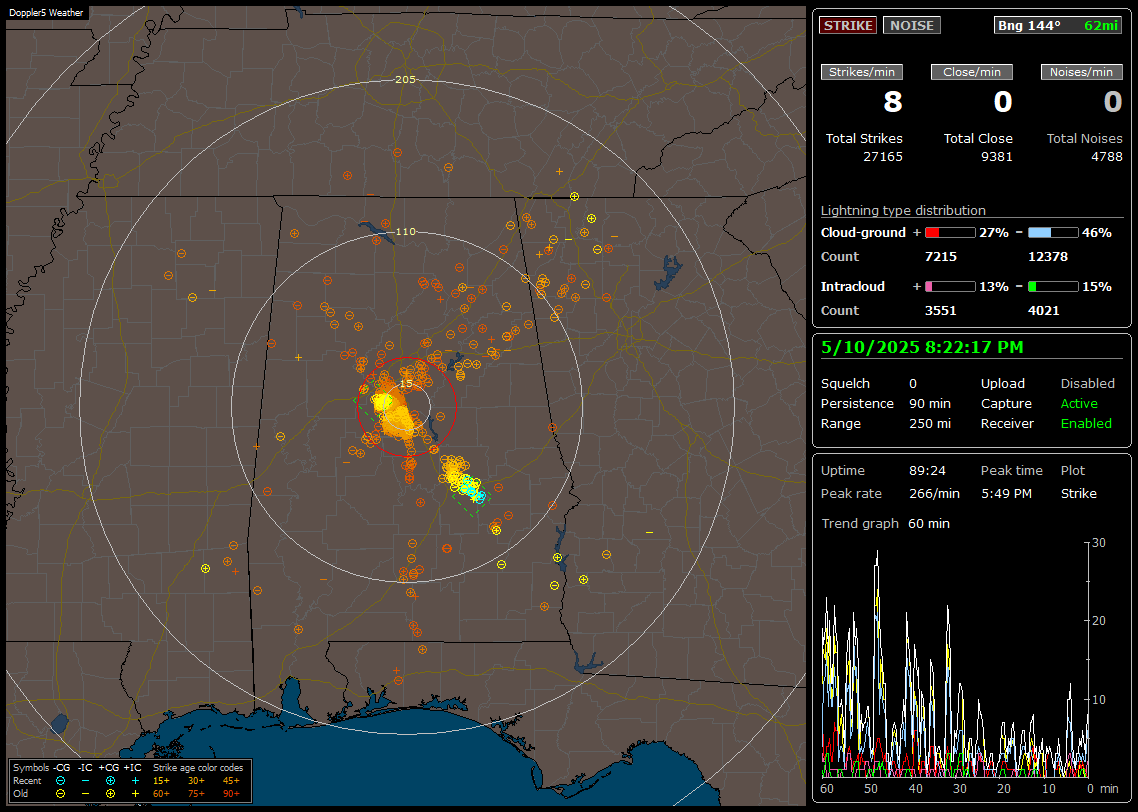This screenshot has height=812, width=1138.
Task: Click the cloud-ground 46% percentage value
Action: (1097, 233)
